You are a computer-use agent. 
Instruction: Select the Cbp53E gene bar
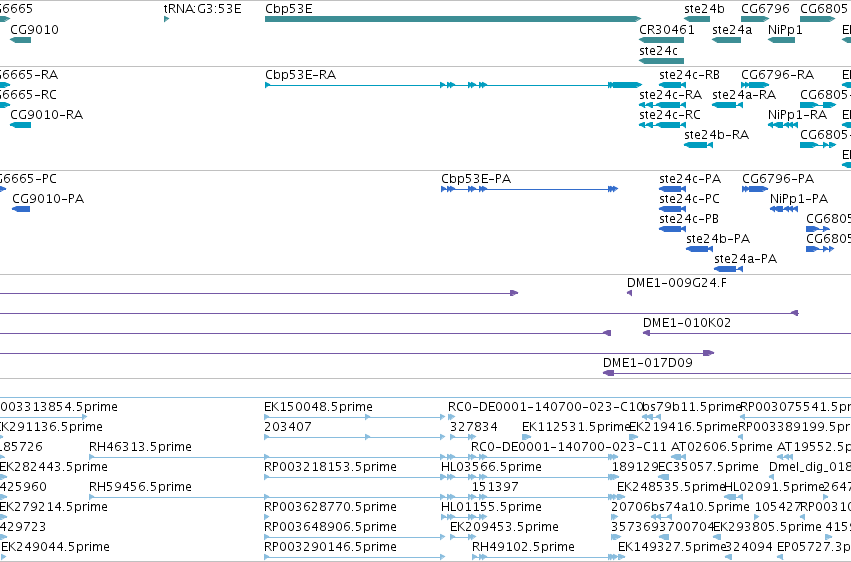point(453,19)
